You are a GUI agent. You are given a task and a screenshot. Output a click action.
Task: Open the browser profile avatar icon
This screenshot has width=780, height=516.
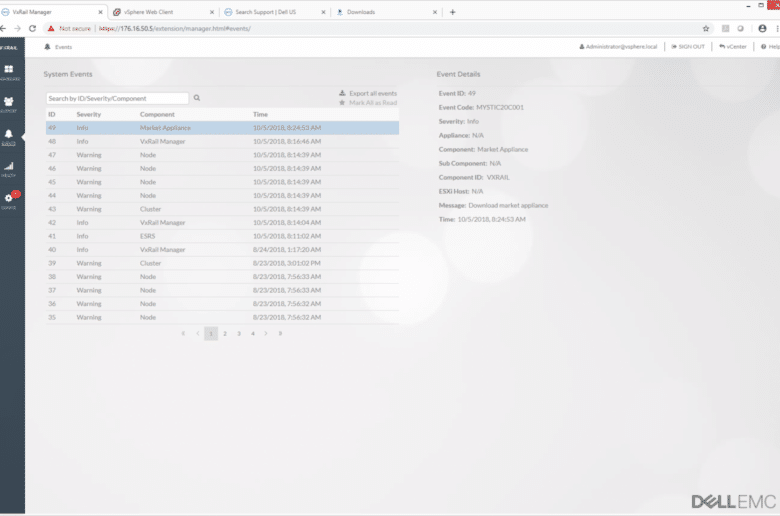pyautogui.click(x=762, y=28)
